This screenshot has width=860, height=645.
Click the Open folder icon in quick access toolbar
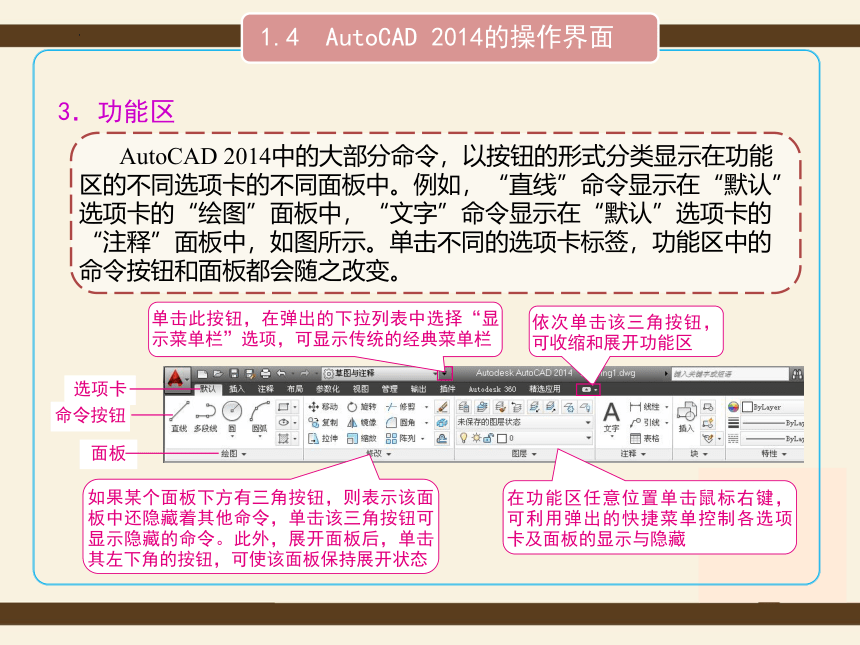[218, 374]
